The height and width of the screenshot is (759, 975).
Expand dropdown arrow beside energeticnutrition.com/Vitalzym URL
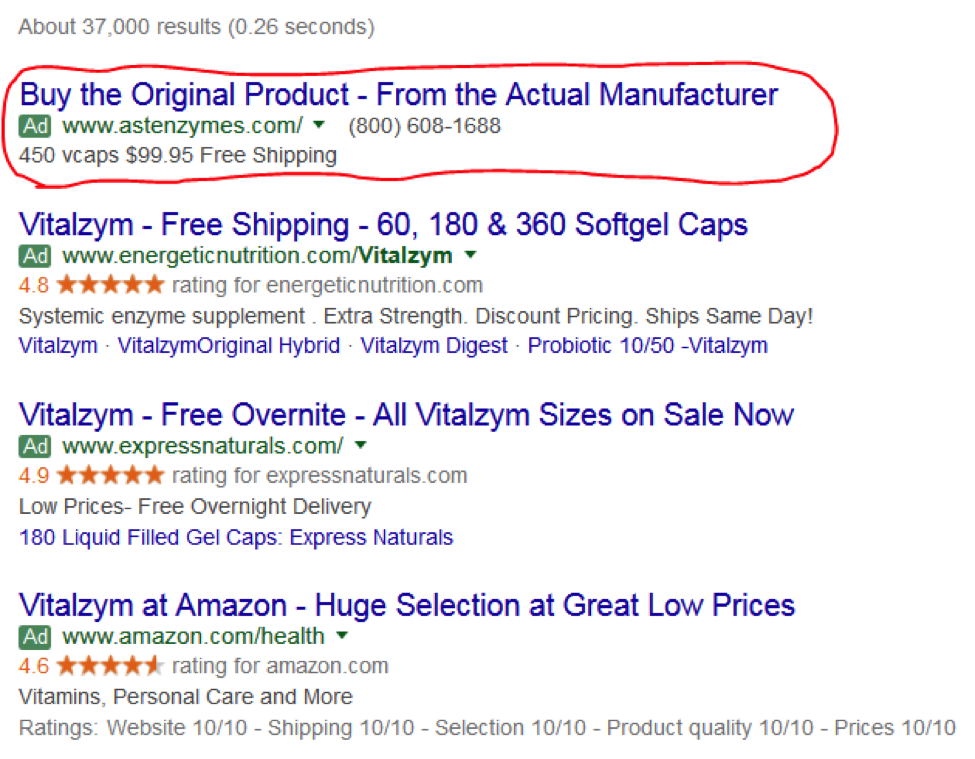(469, 255)
